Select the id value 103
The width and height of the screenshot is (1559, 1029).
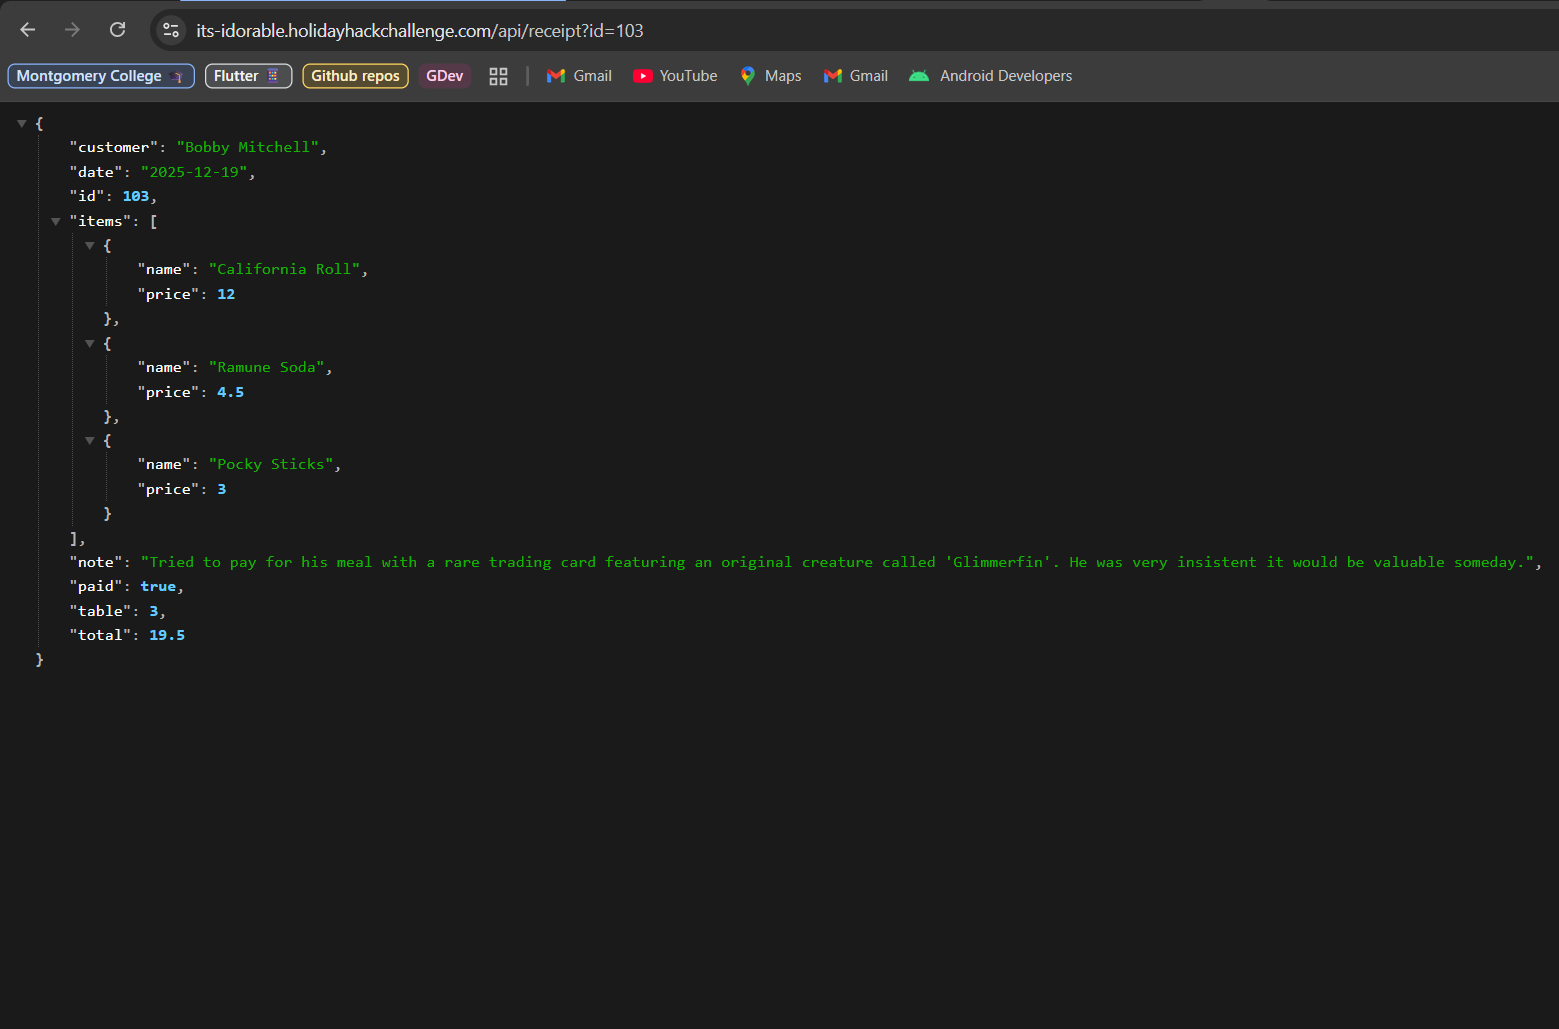(136, 197)
